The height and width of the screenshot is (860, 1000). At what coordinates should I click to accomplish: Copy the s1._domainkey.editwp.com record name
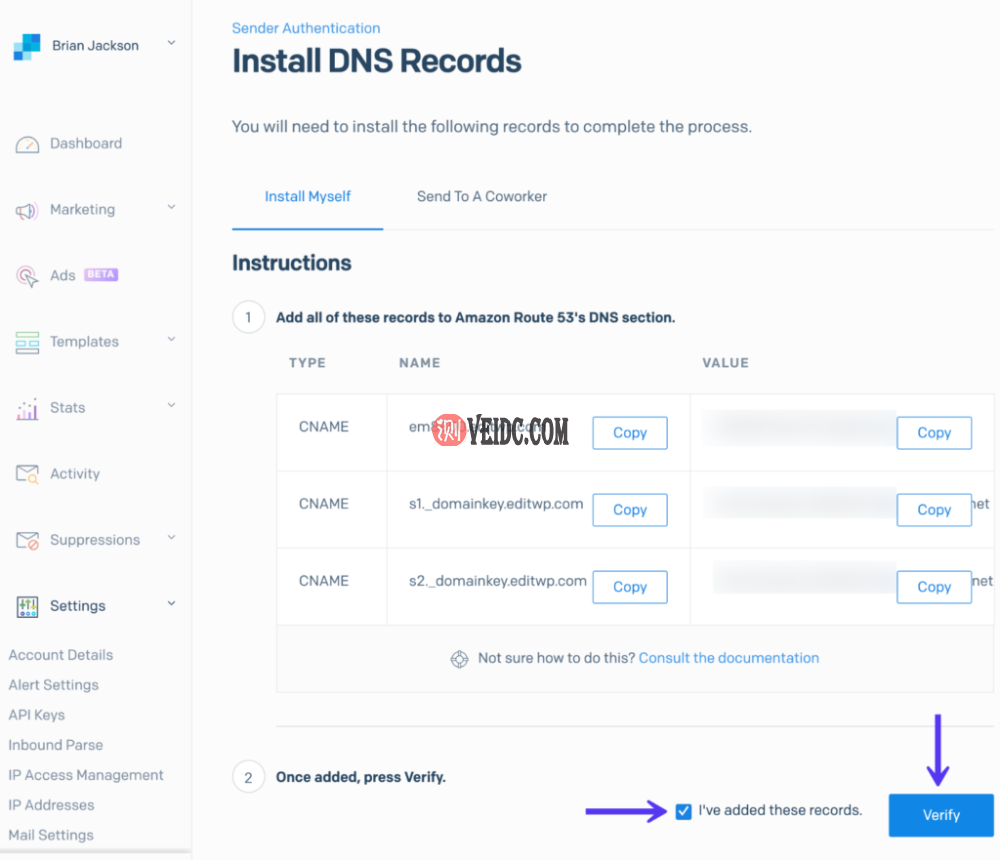[x=629, y=510]
